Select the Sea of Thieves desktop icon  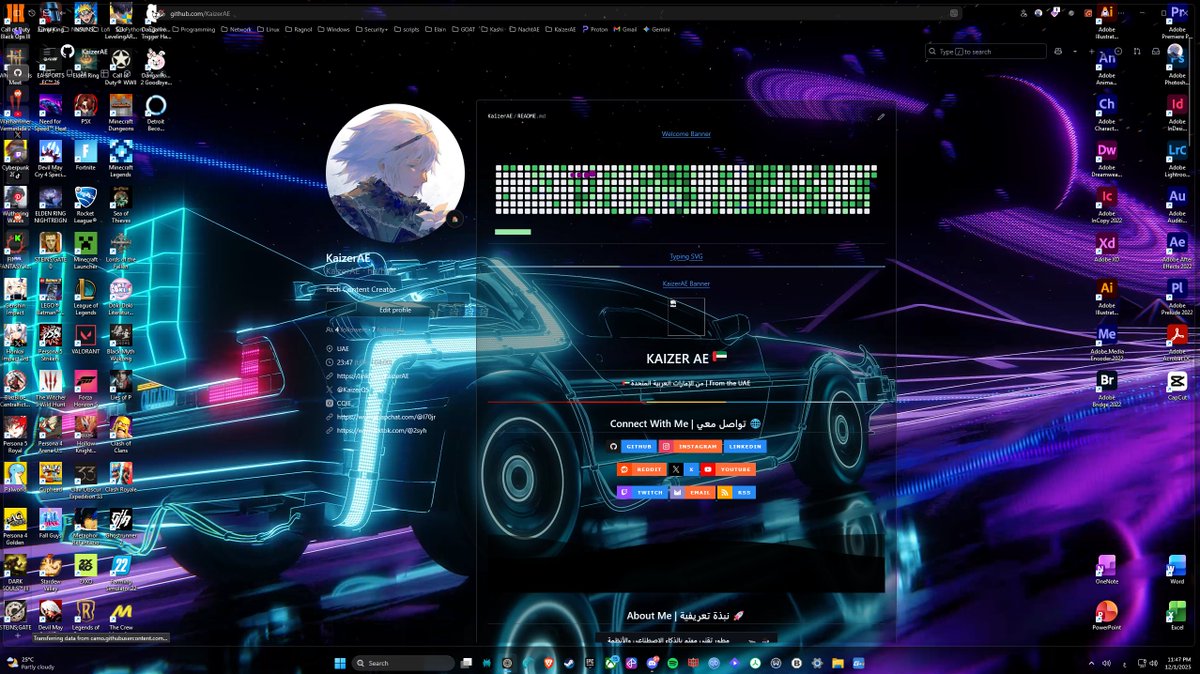[121, 203]
